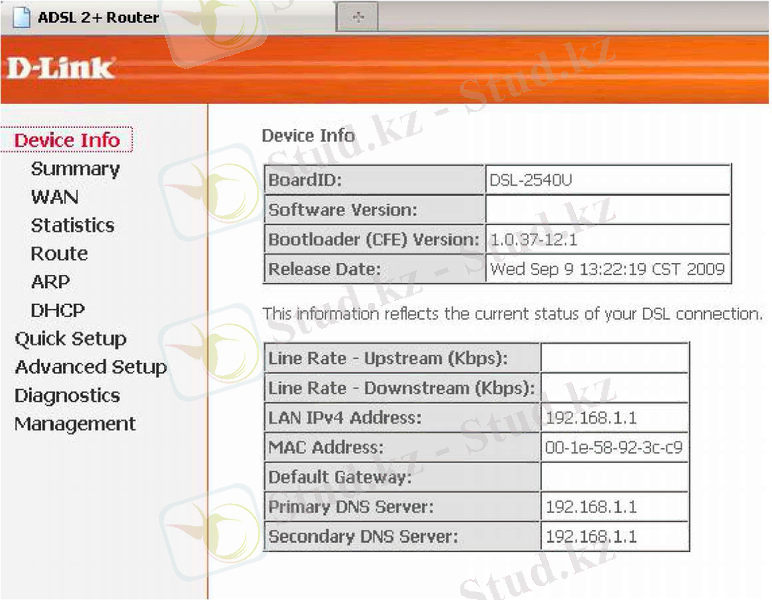This screenshot has height=600, width=772.
Task: Open Route table page
Action: click(59, 254)
